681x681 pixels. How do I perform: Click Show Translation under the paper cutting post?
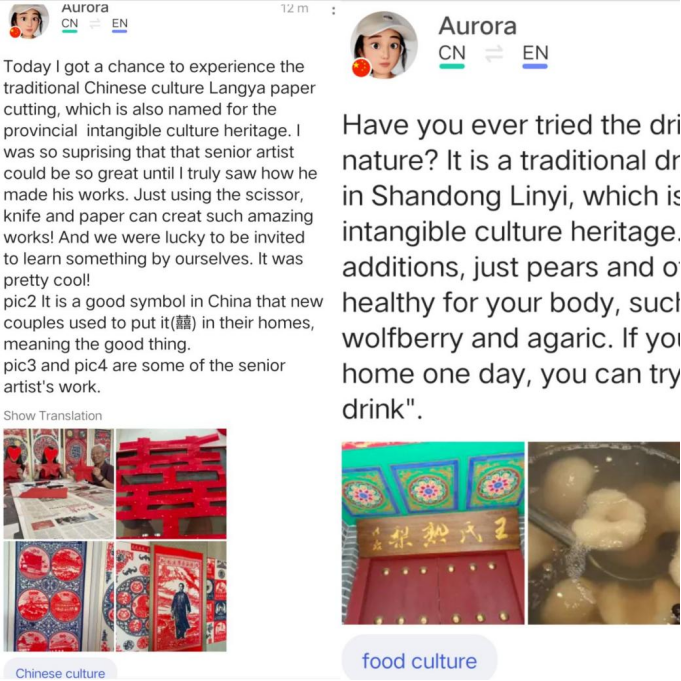[x=53, y=416]
